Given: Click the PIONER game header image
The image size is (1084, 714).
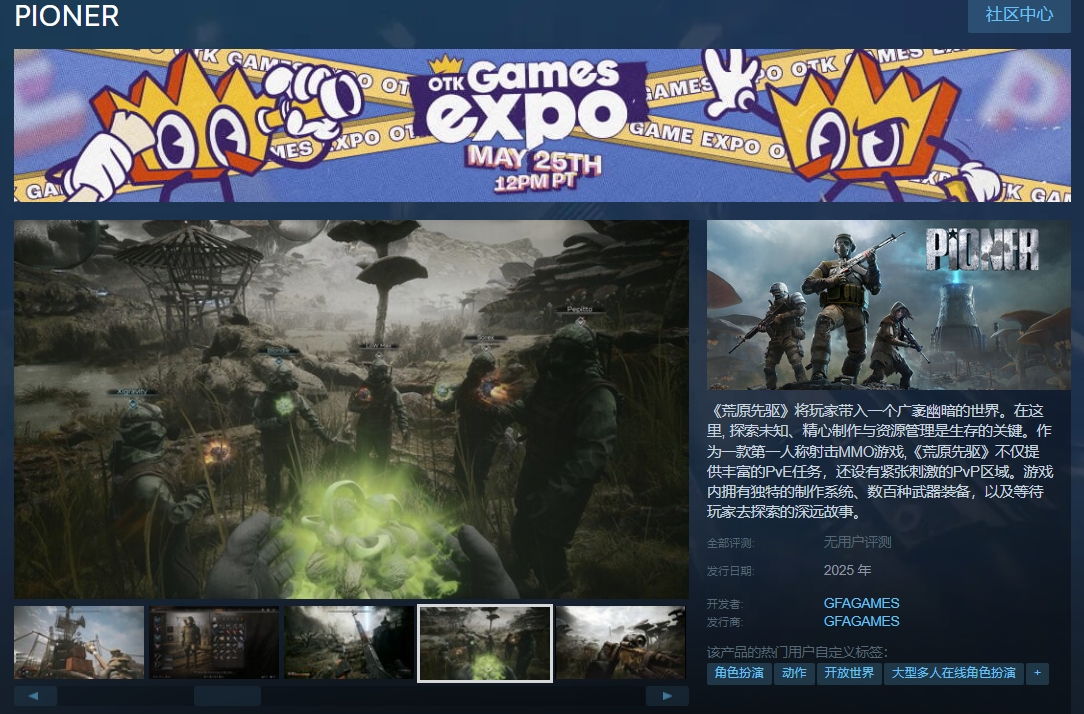Looking at the screenshot, I should click(x=888, y=305).
